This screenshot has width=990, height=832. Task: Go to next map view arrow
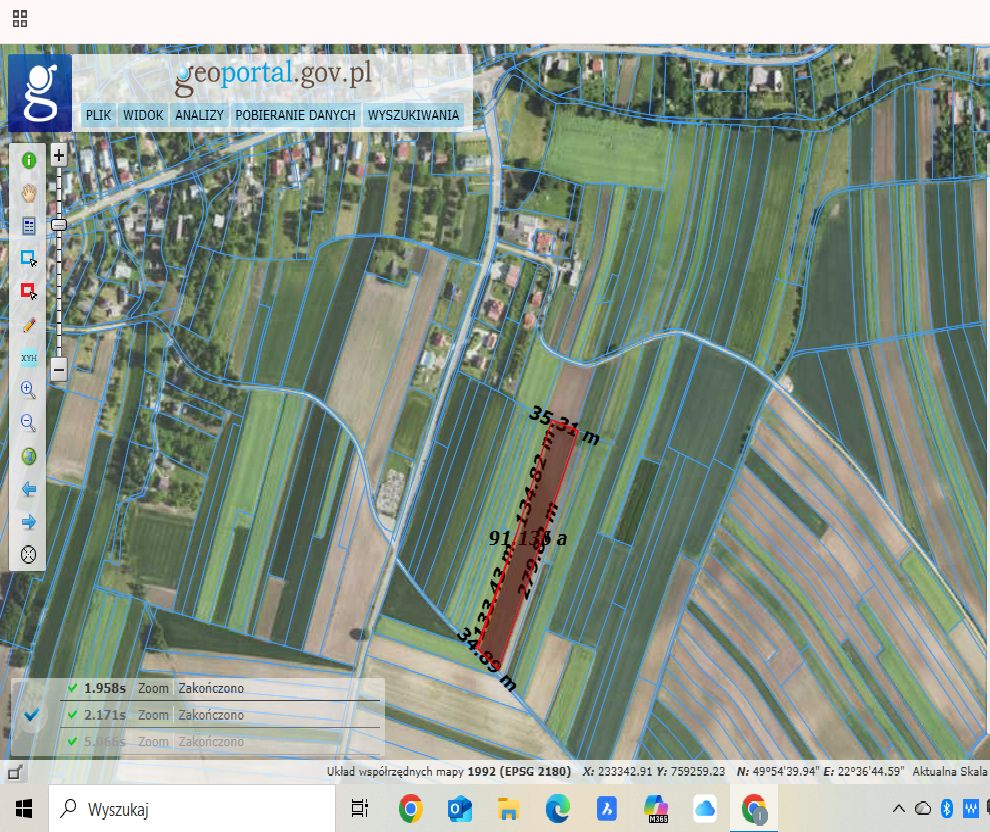(x=28, y=522)
